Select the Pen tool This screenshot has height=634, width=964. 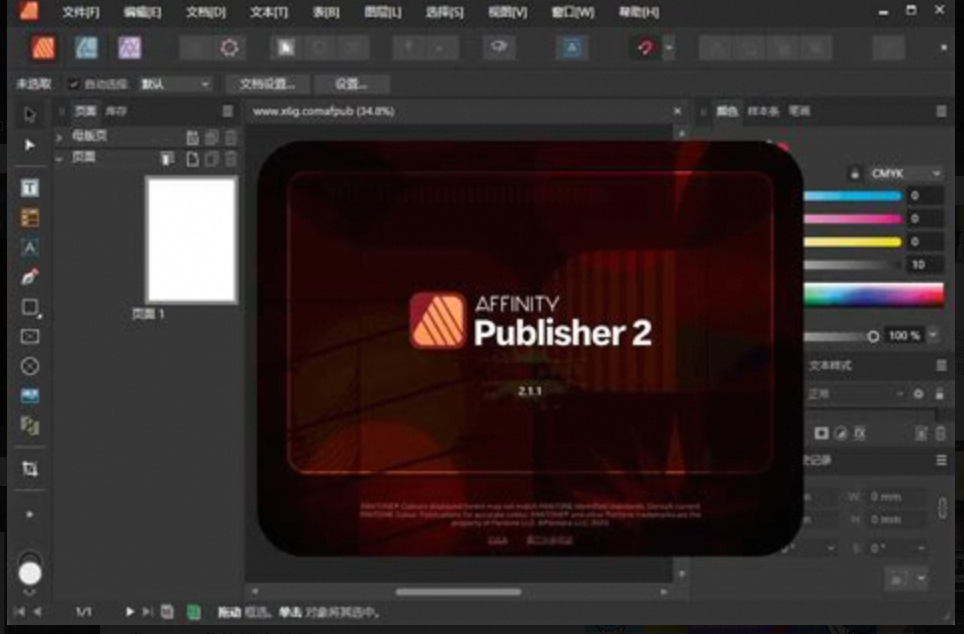pyautogui.click(x=30, y=277)
